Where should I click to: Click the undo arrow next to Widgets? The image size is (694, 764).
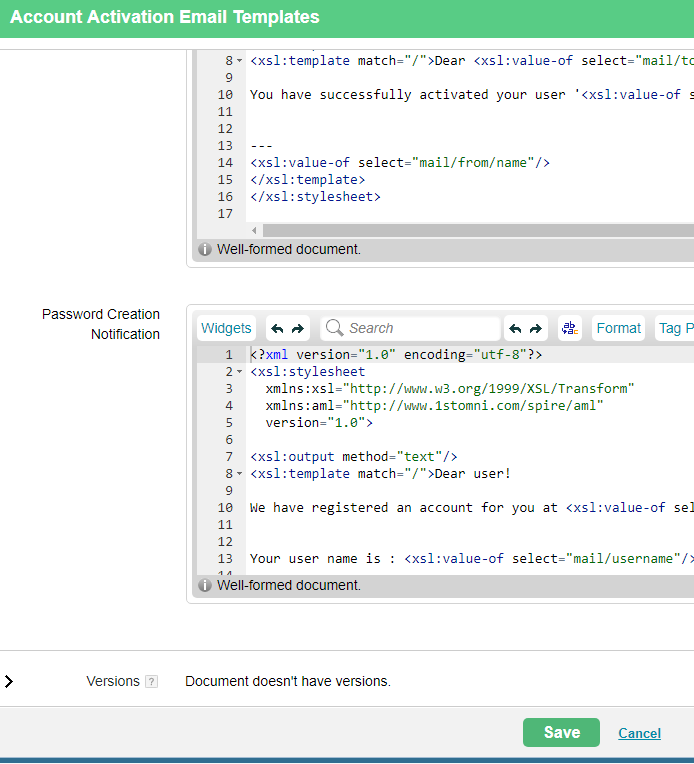click(277, 328)
